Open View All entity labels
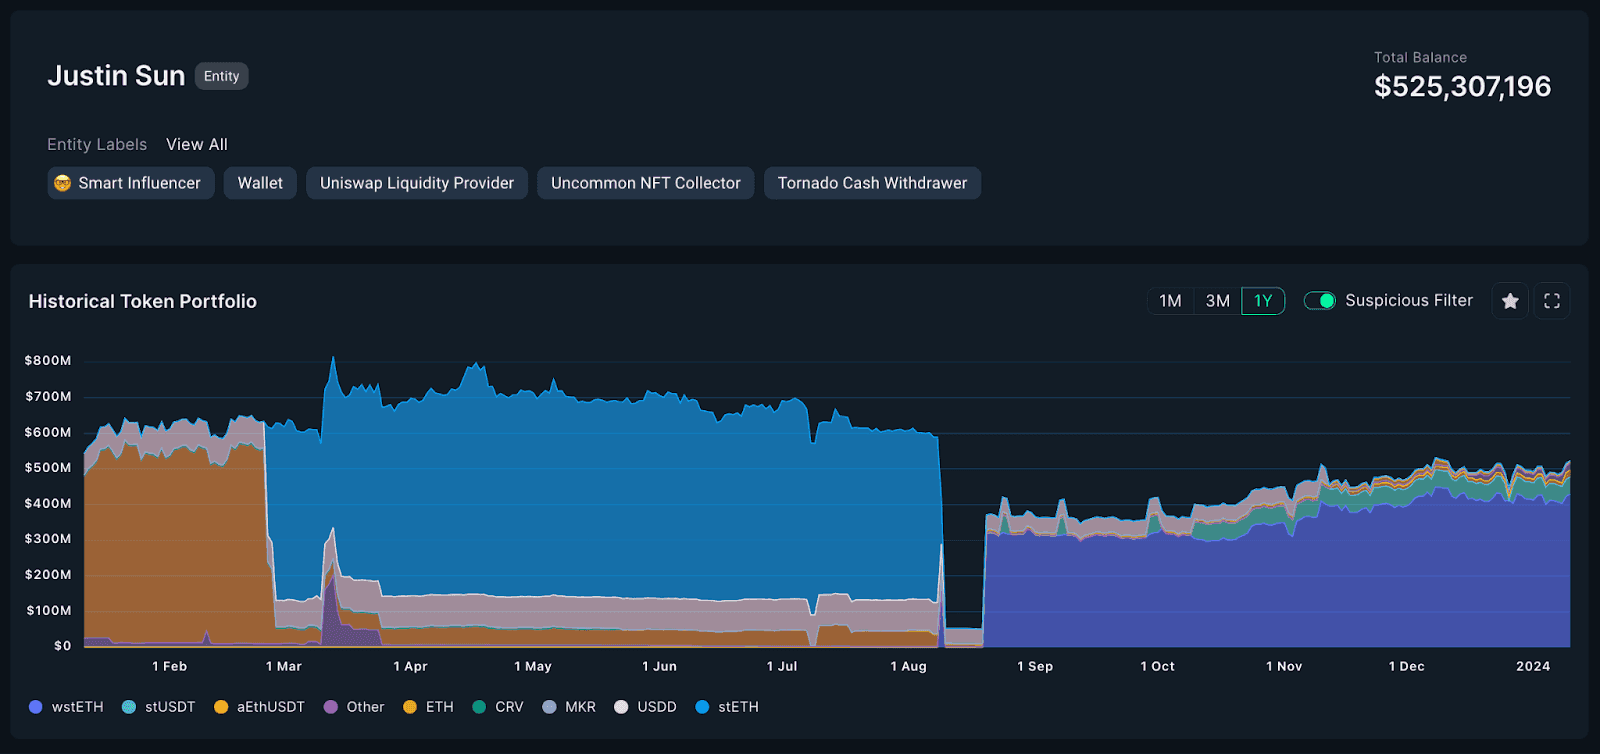This screenshot has width=1600, height=754. point(197,144)
